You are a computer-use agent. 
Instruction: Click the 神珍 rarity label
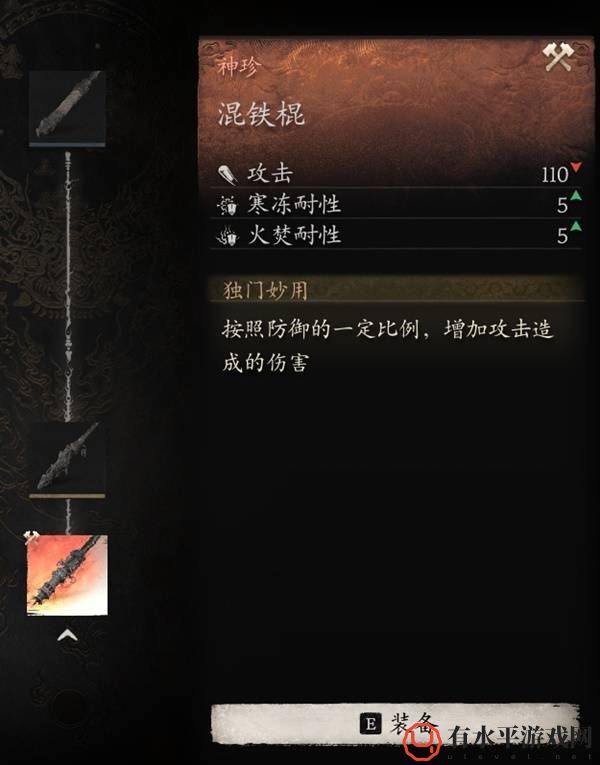click(240, 66)
